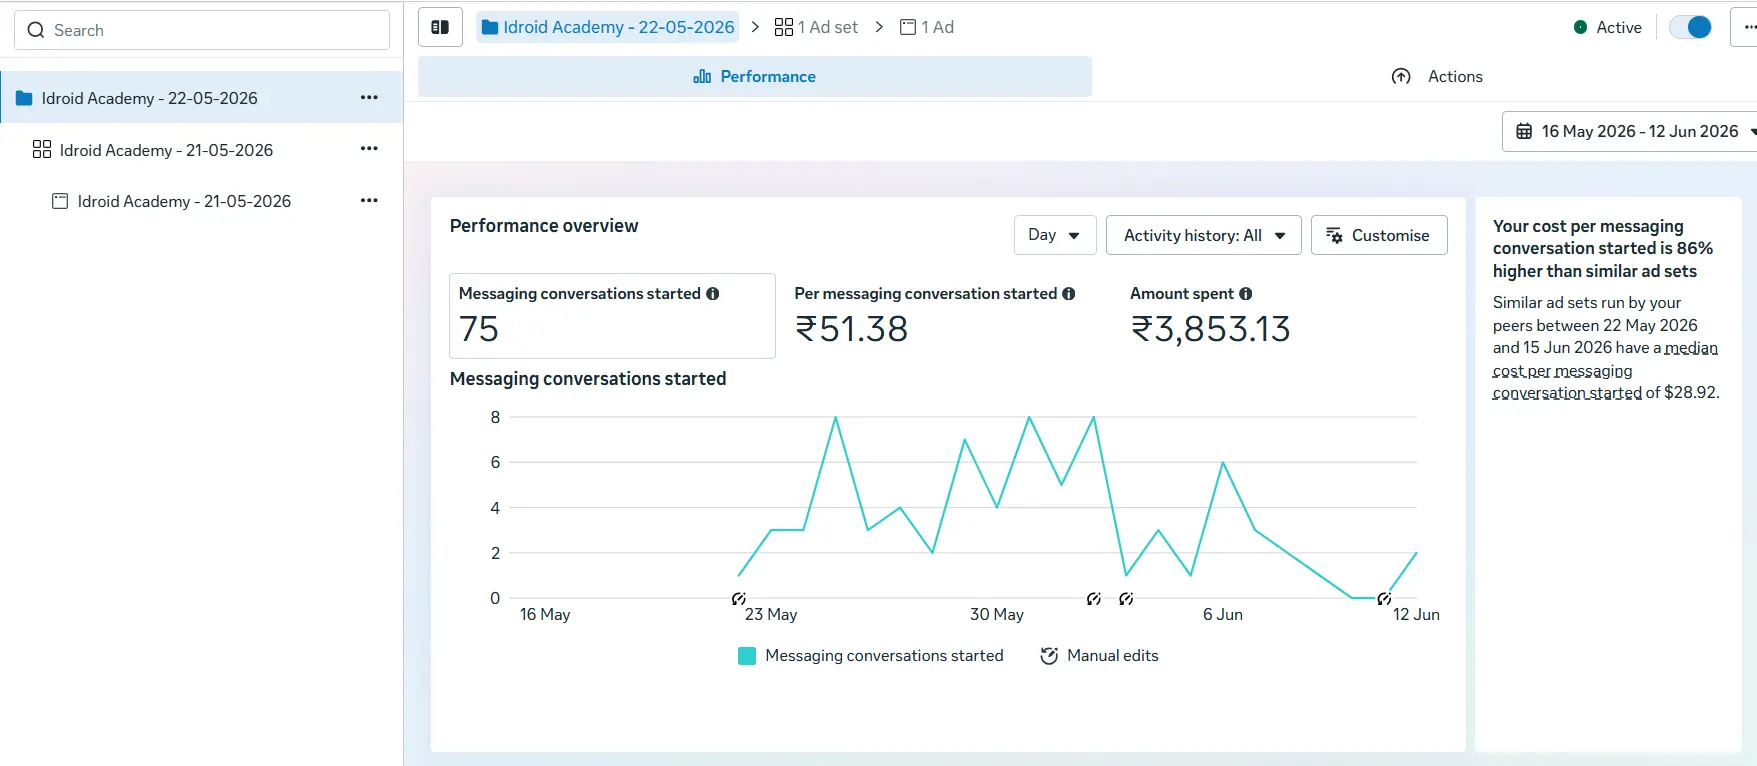Open the Actions tab

1437,77
